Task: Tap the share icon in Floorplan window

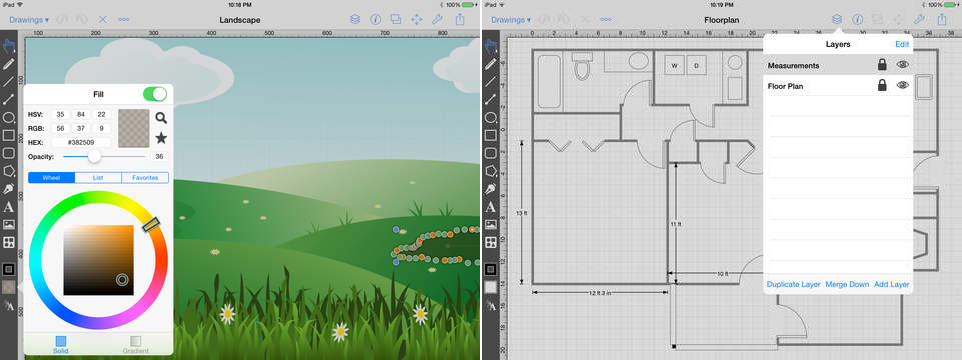Action: pos(941,19)
